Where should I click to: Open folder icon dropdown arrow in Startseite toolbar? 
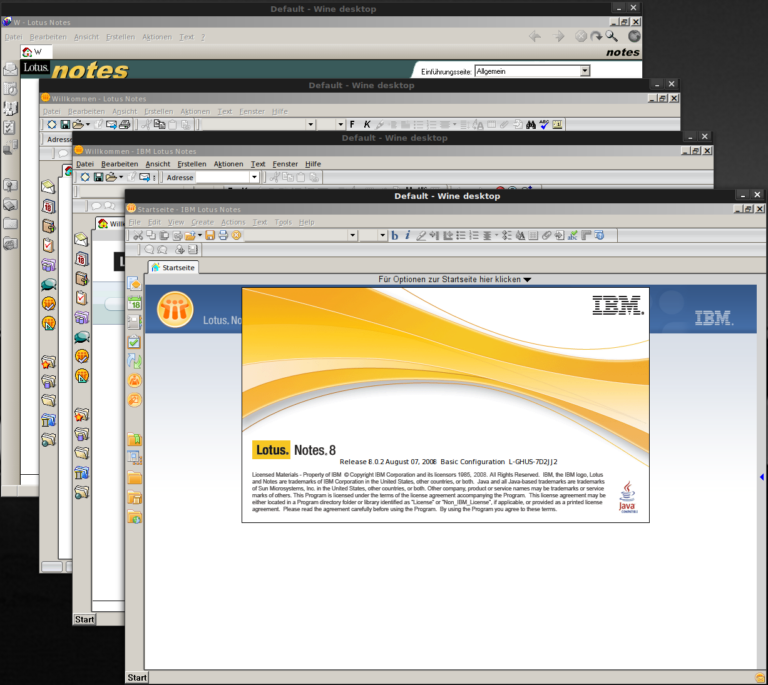pyautogui.click(x=200, y=236)
